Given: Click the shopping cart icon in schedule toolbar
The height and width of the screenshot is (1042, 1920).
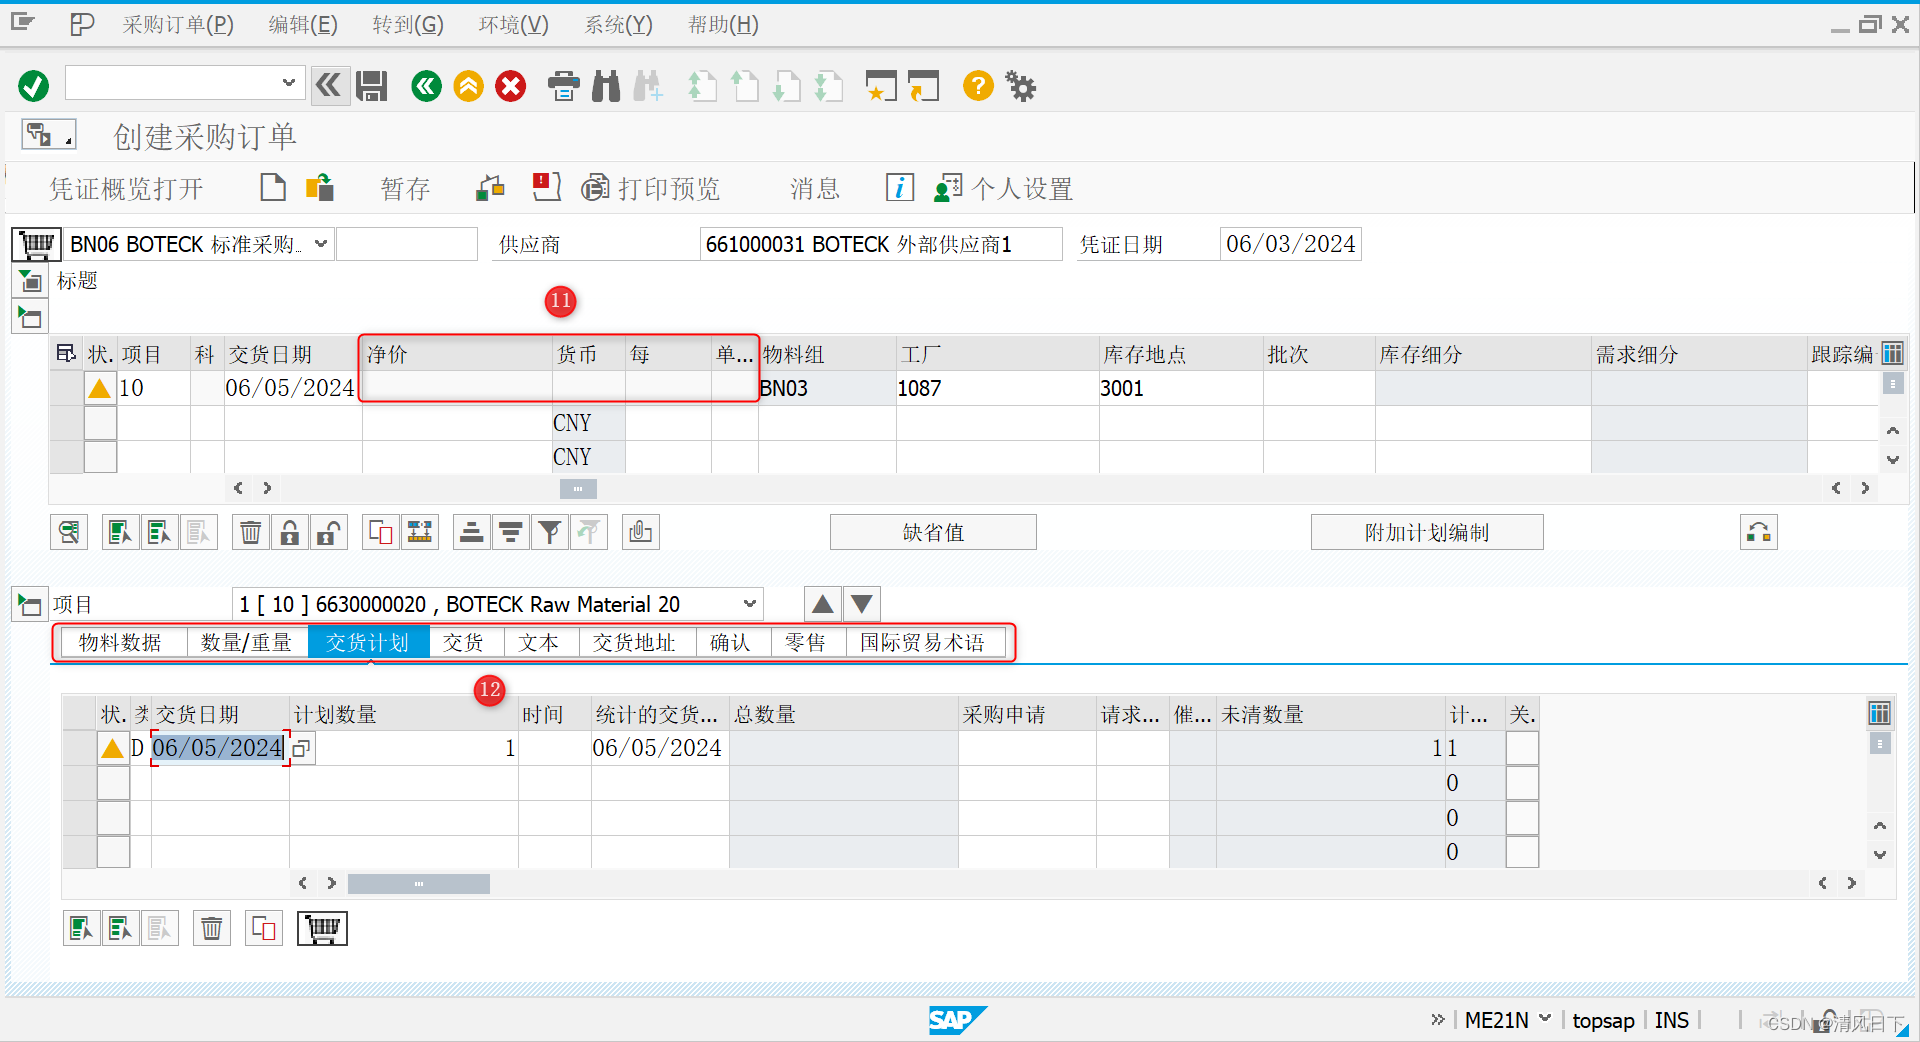Looking at the screenshot, I should 322,929.
